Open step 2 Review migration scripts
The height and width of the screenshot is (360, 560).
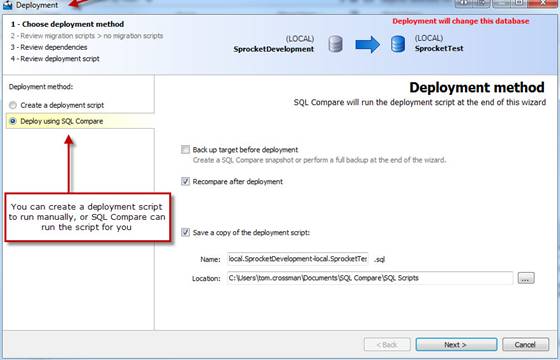point(87,36)
